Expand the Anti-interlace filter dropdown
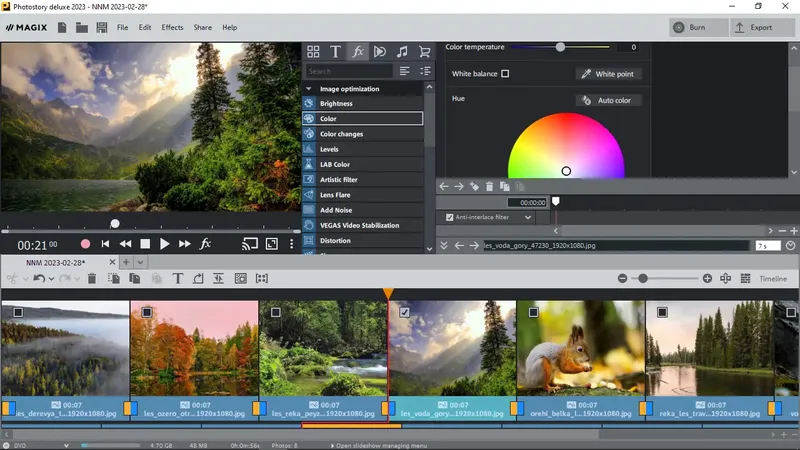Screen dimensions: 800x450 tap(527, 217)
